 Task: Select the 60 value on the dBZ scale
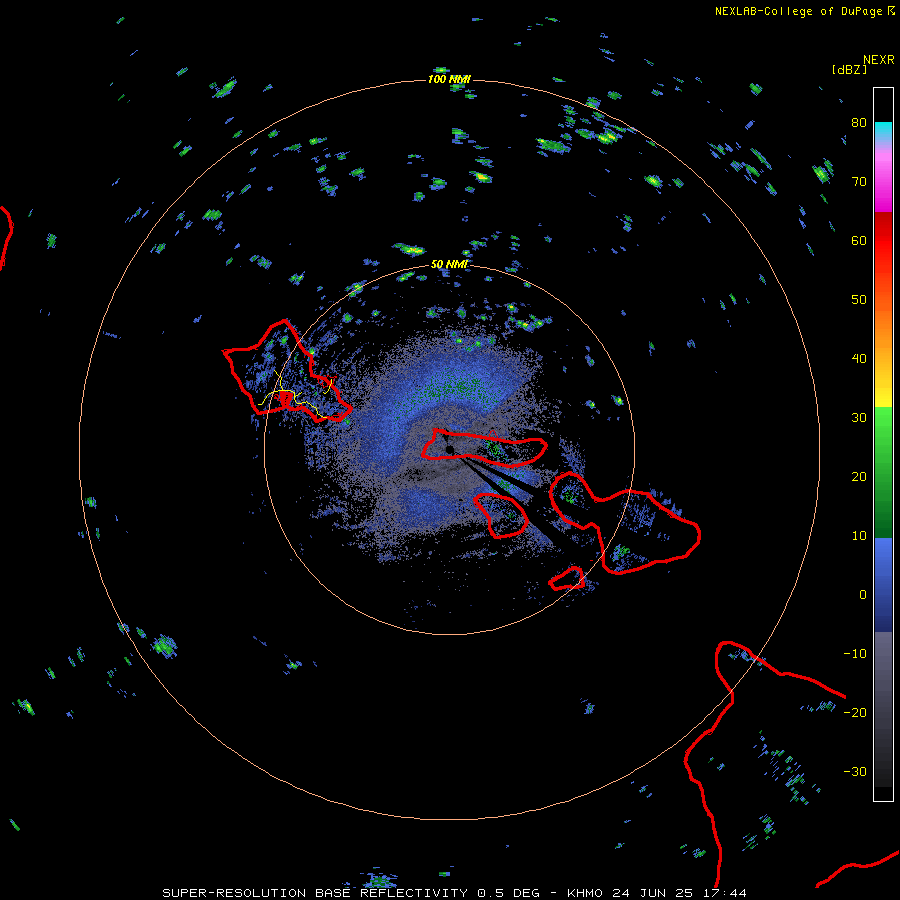click(859, 240)
